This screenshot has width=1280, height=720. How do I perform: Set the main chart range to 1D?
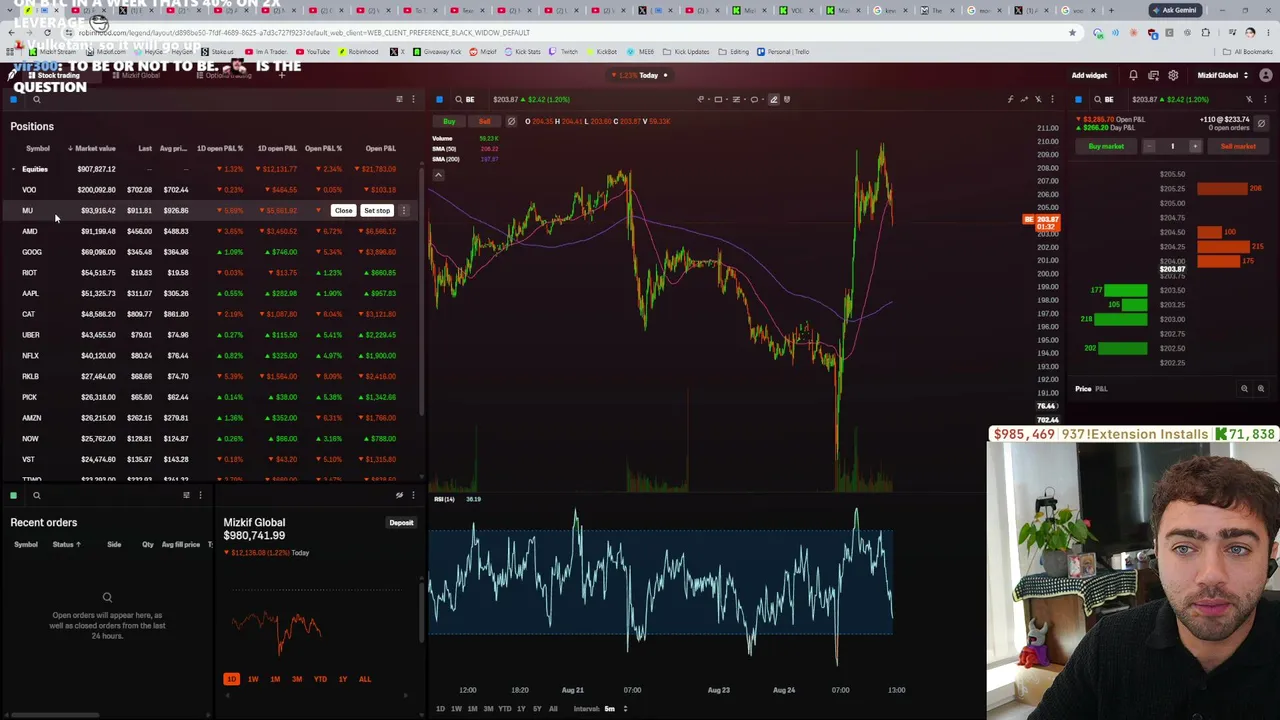(440, 709)
